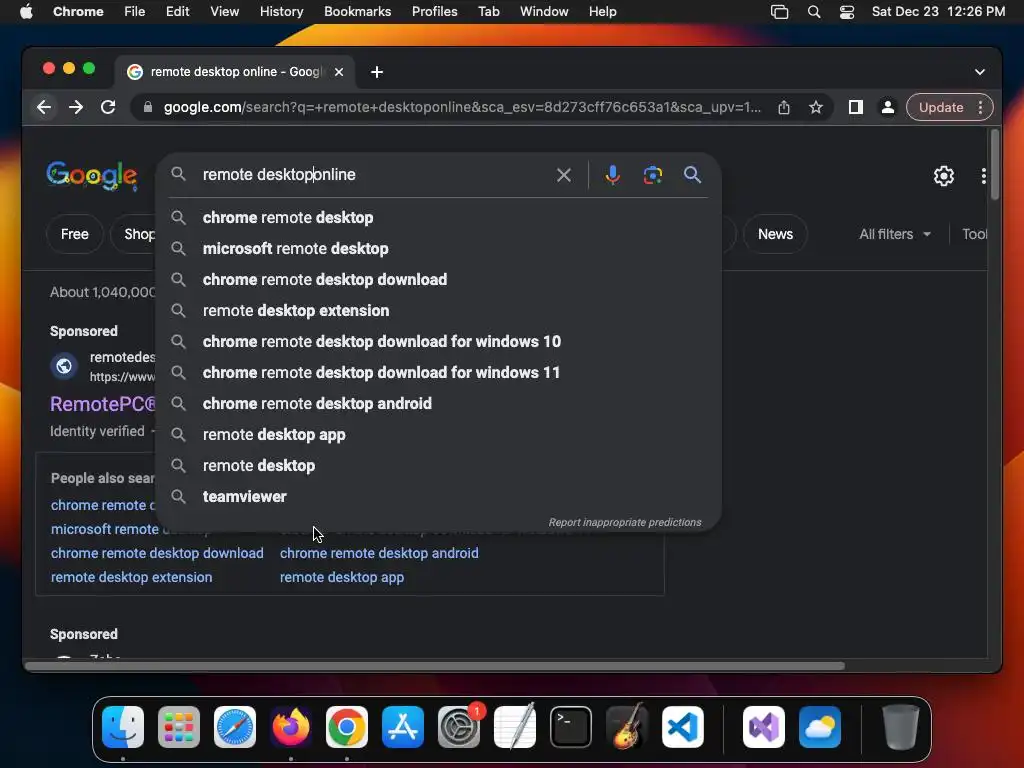Viewport: 1024px width, 768px height.
Task: Open Google quick settings gear
Action: pyautogui.click(x=944, y=176)
